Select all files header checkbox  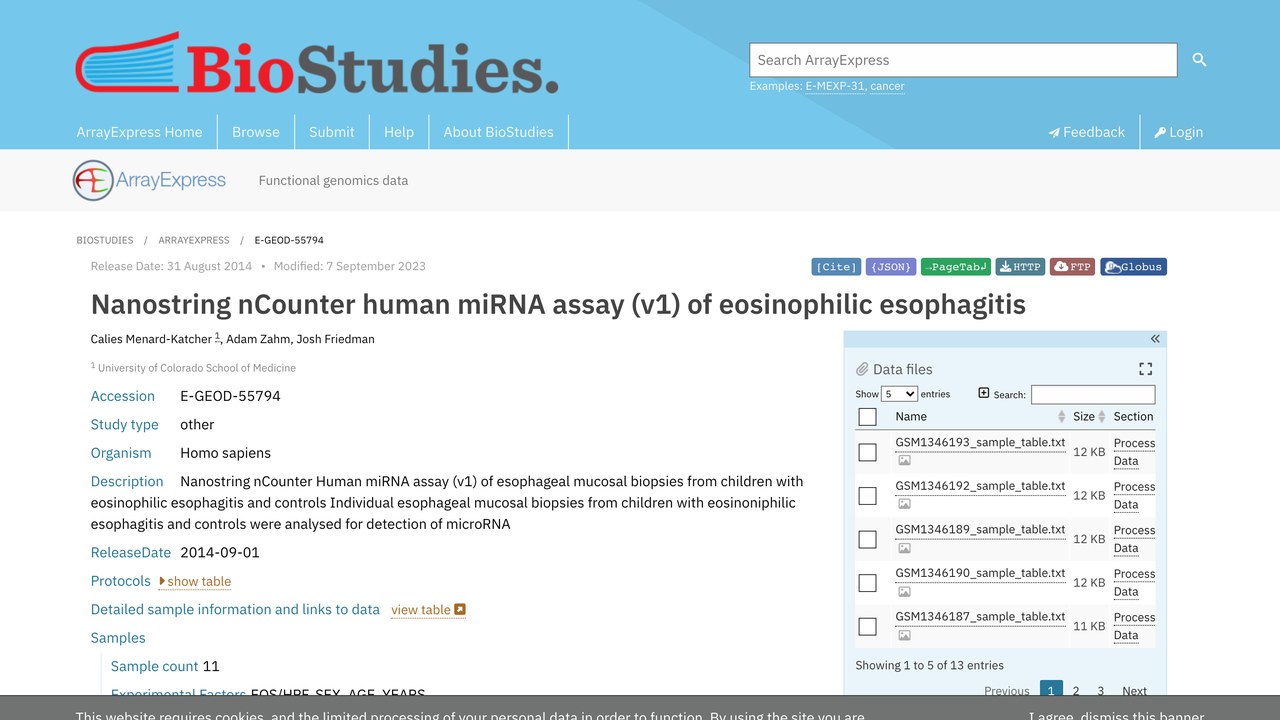pyautogui.click(x=867, y=417)
